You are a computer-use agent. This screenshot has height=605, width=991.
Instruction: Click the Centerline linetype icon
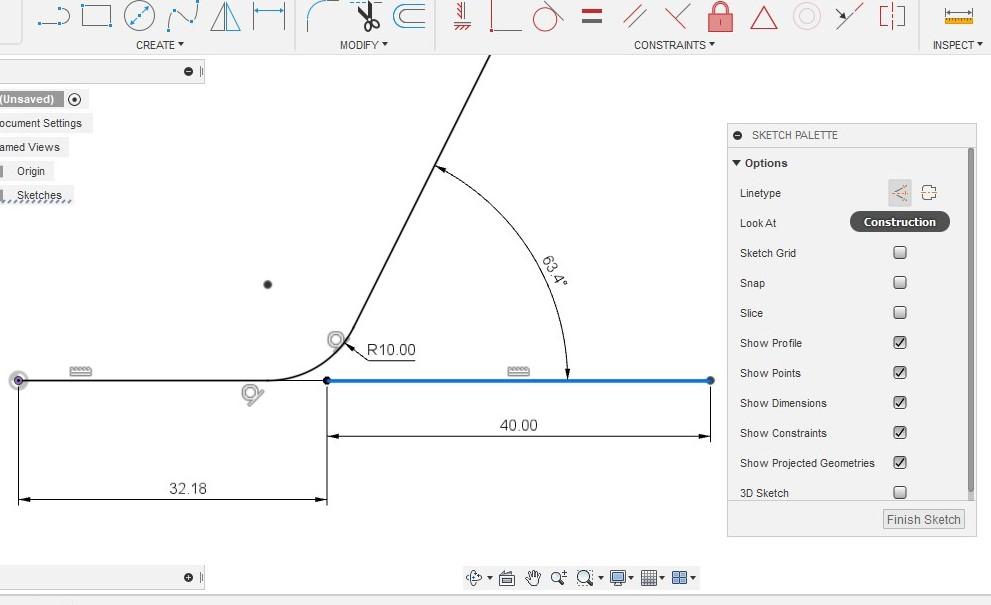click(928, 192)
